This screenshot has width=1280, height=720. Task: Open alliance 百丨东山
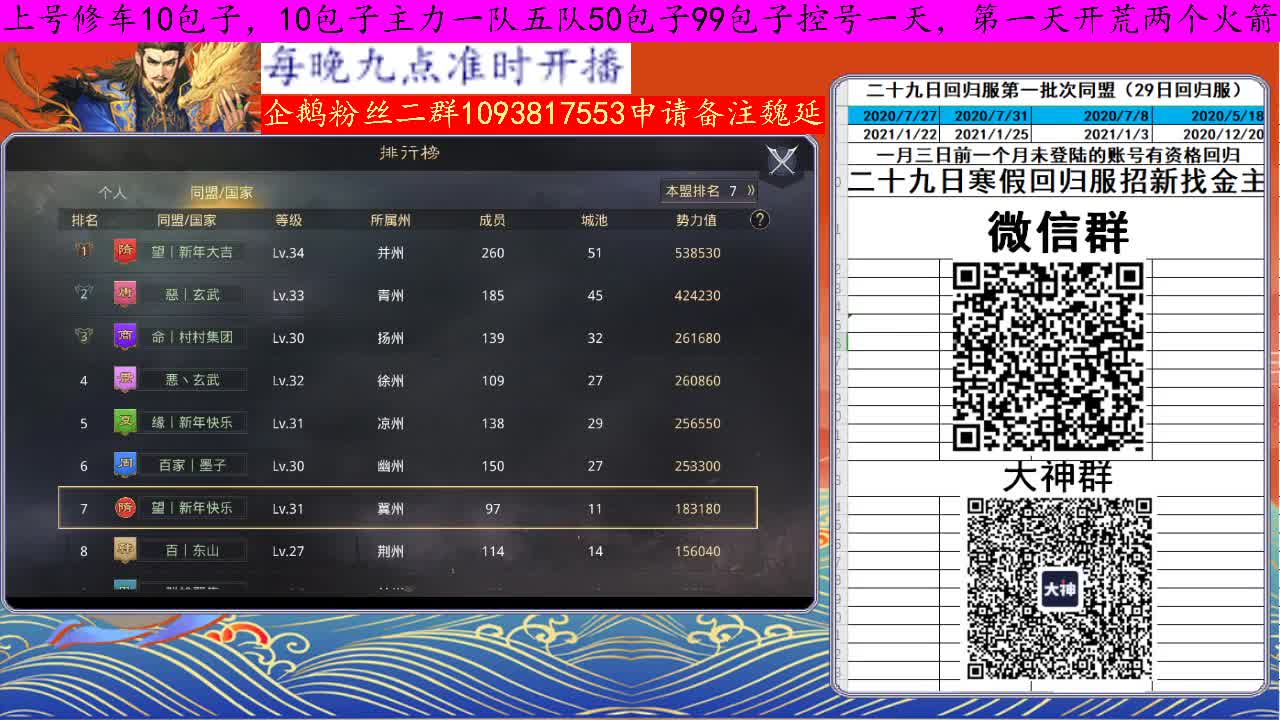(x=192, y=550)
